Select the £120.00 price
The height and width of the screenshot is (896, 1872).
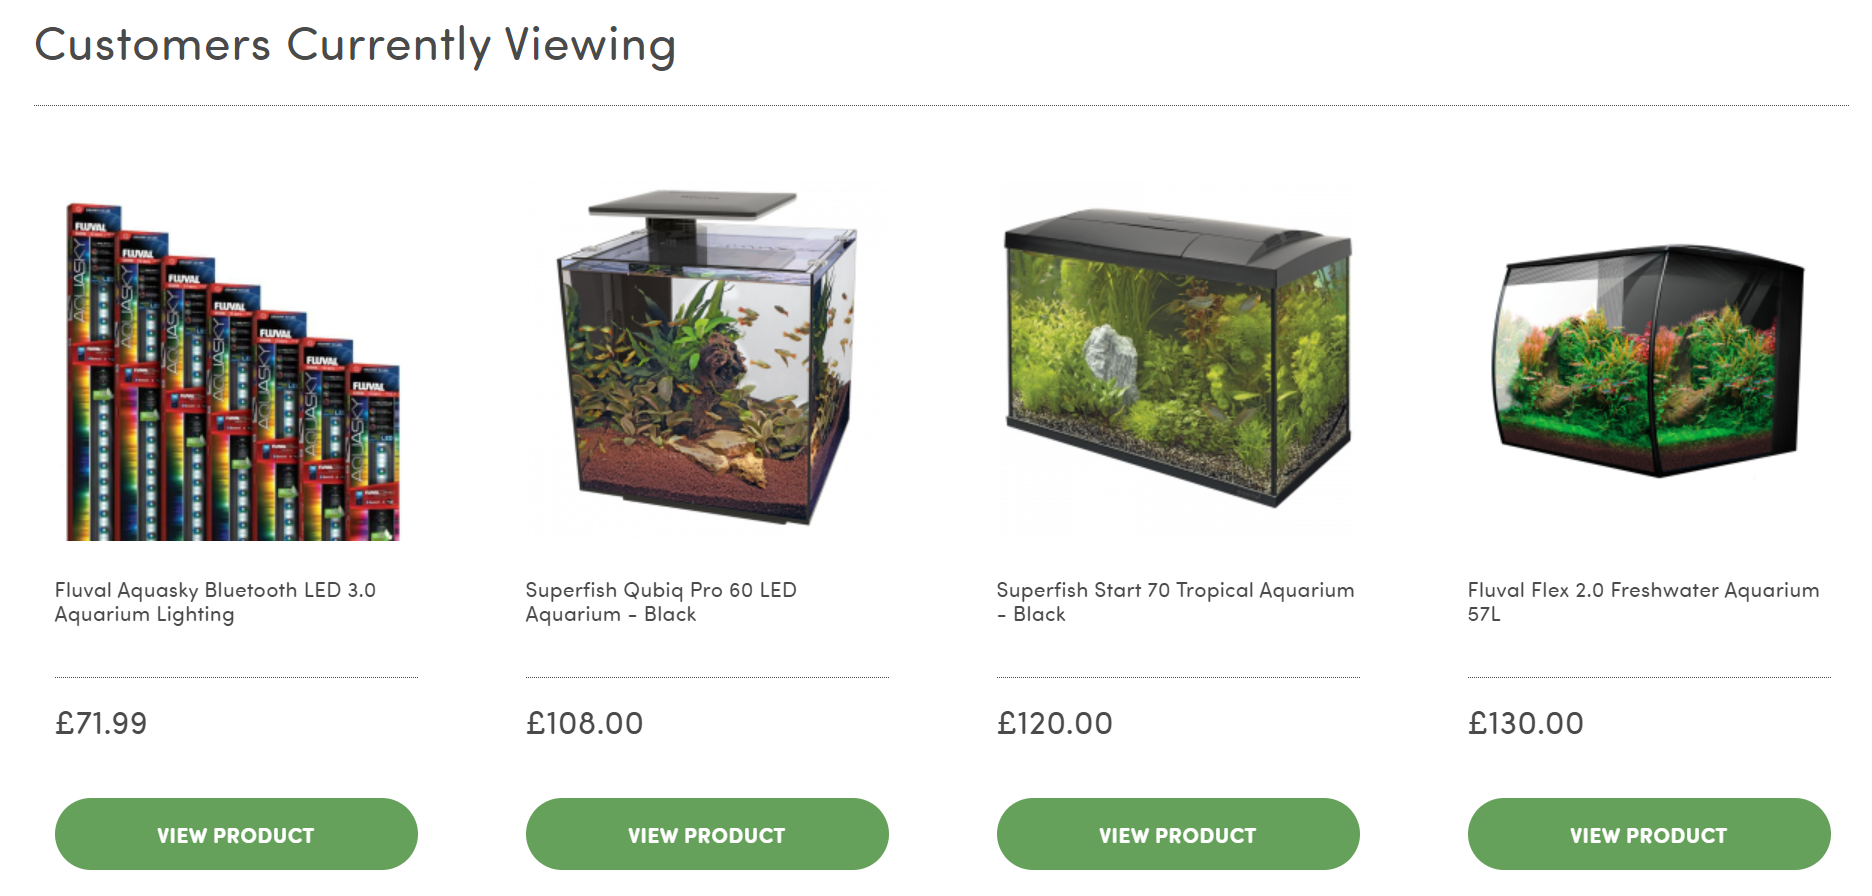[x=1054, y=723]
